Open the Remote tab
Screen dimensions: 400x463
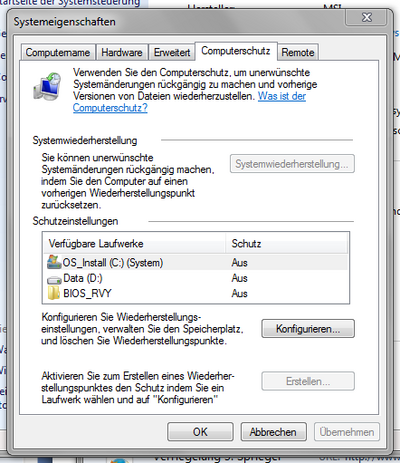click(298, 52)
